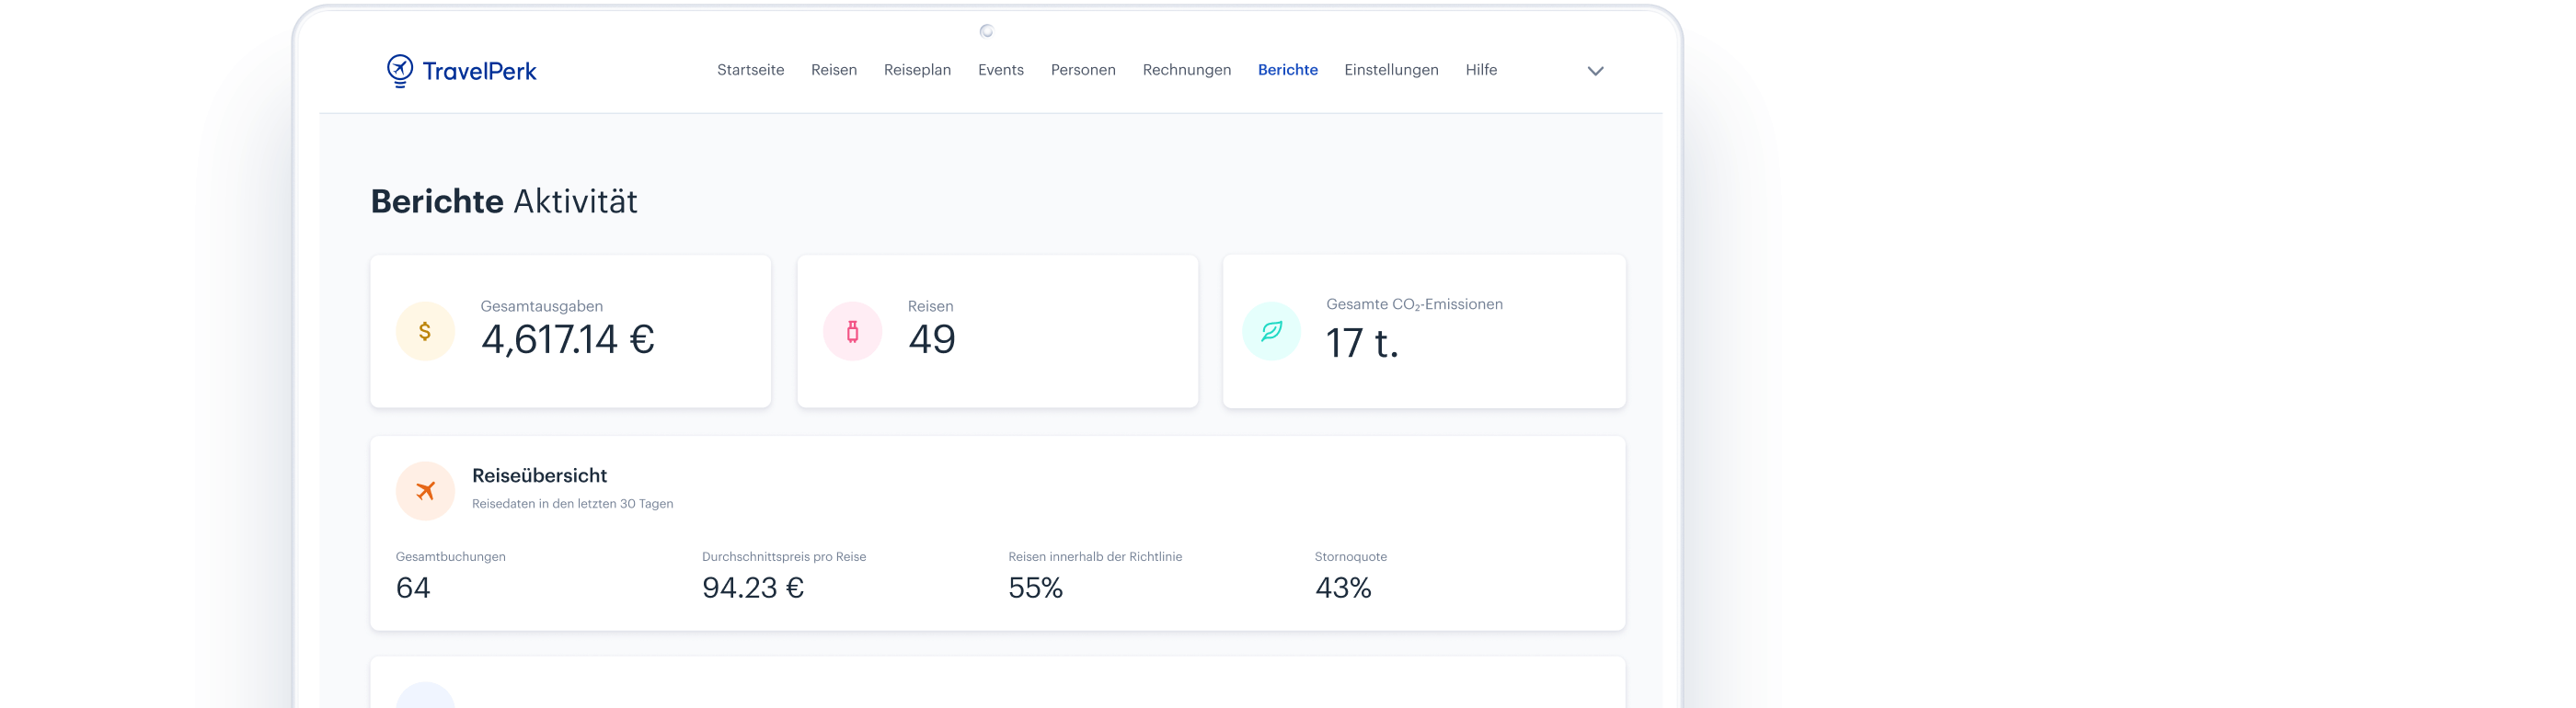Screen dimensions: 2576x708
Task: Click the dollar icon for Gesamtausgaben
Action: (425, 331)
